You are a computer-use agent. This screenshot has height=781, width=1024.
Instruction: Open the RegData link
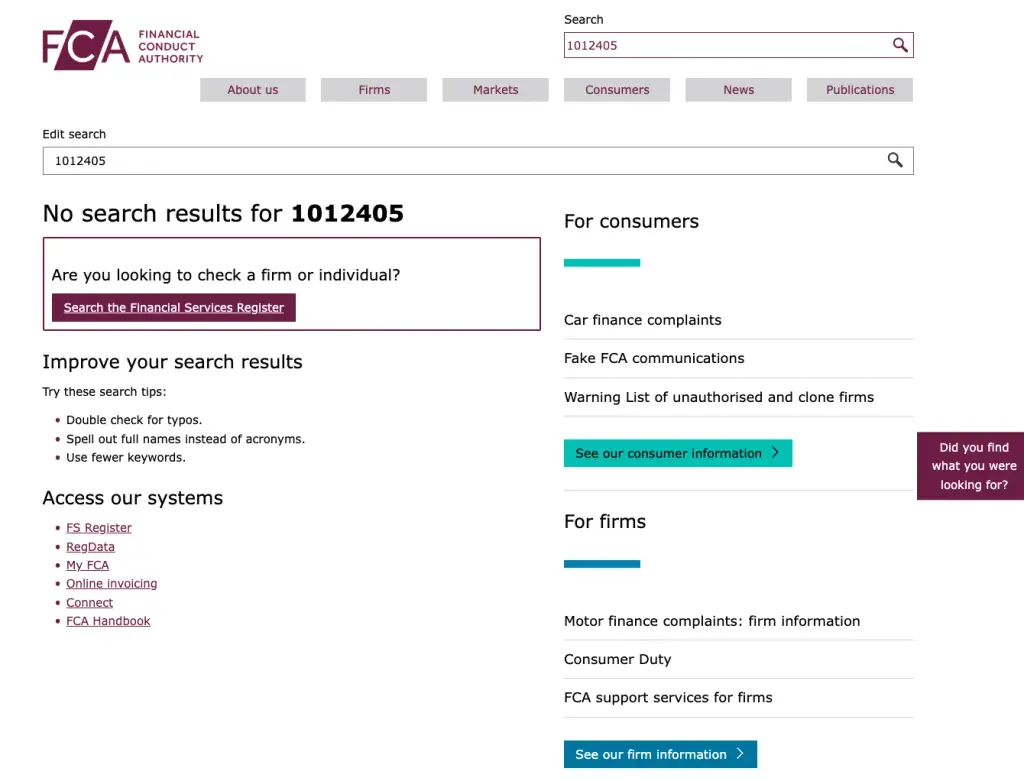[90, 547]
